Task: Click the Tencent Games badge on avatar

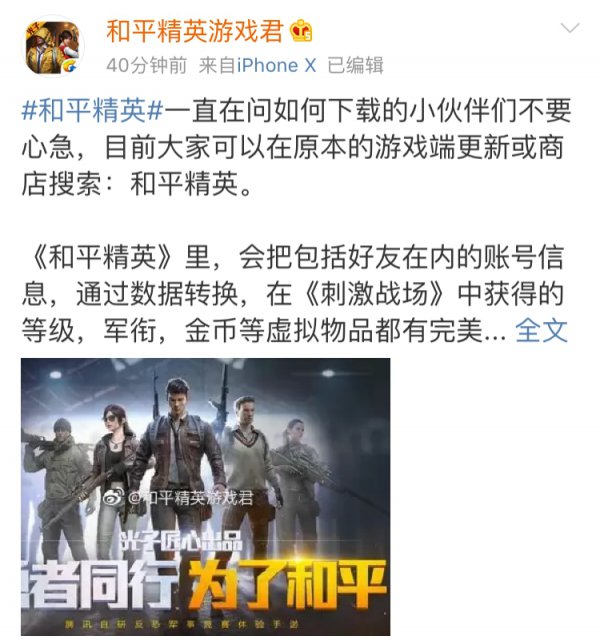Action: [69, 65]
